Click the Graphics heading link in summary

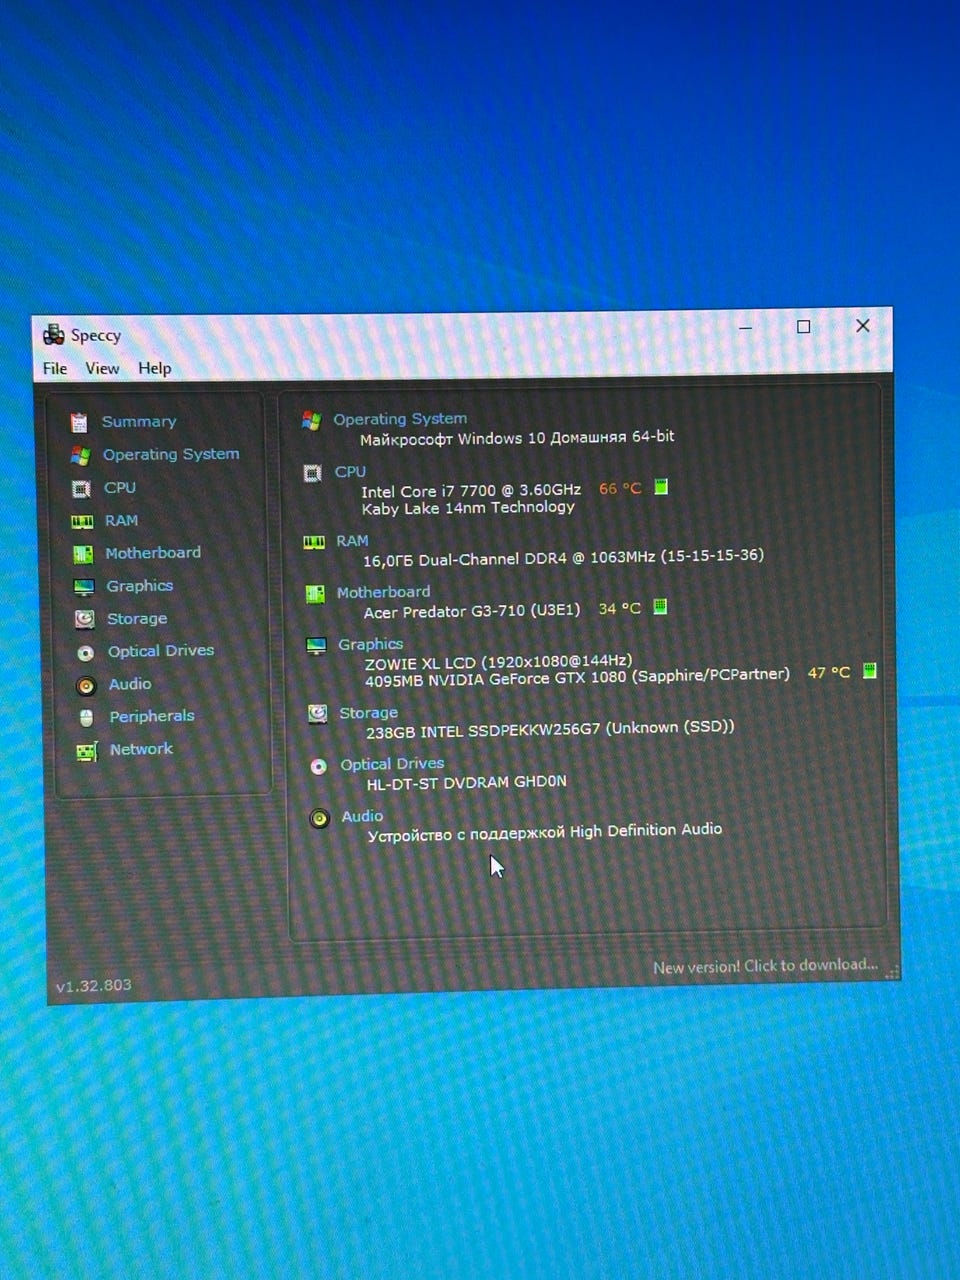pos(370,645)
